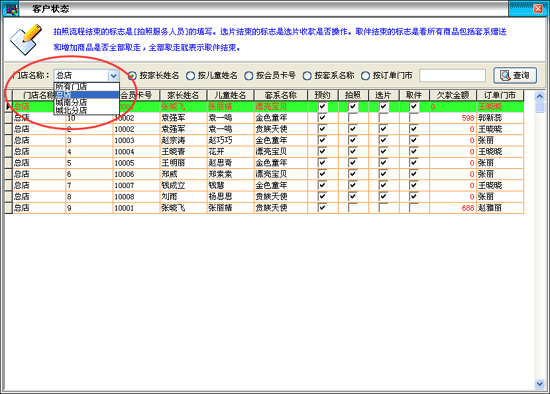Toggle 选片 checkbox in 袁强军 金色童年 row
Screen dimensions: 550x394
[x=383, y=118]
